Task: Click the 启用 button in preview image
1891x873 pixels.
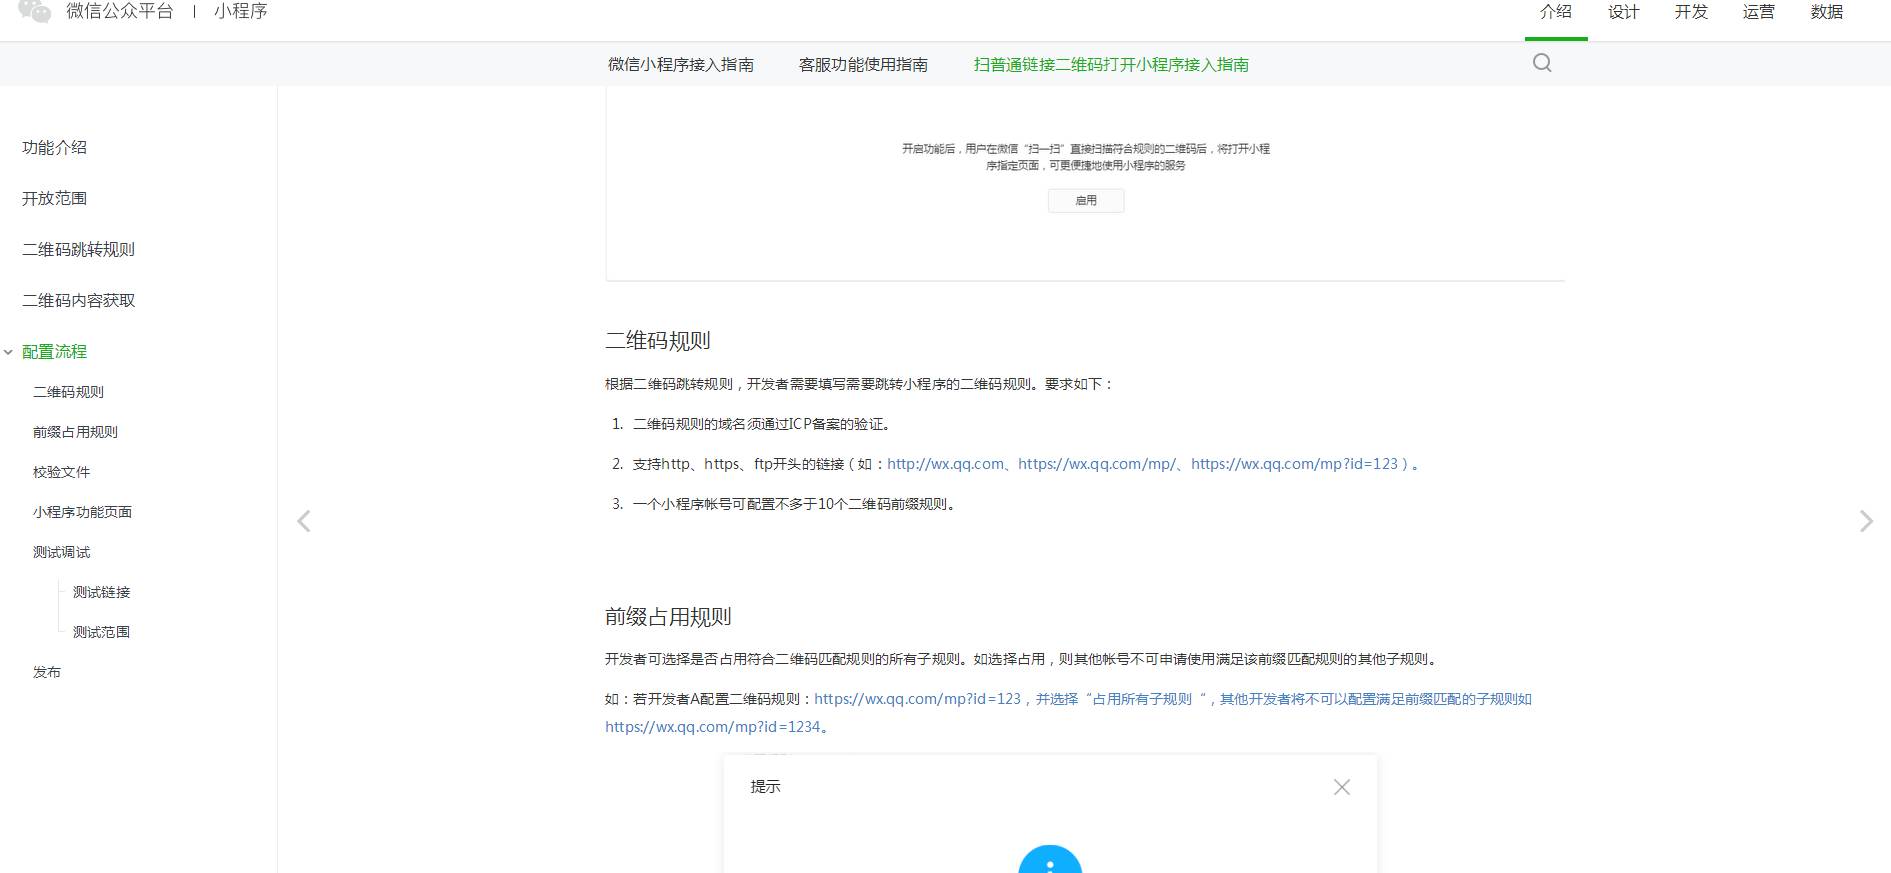Action: pos(1086,201)
